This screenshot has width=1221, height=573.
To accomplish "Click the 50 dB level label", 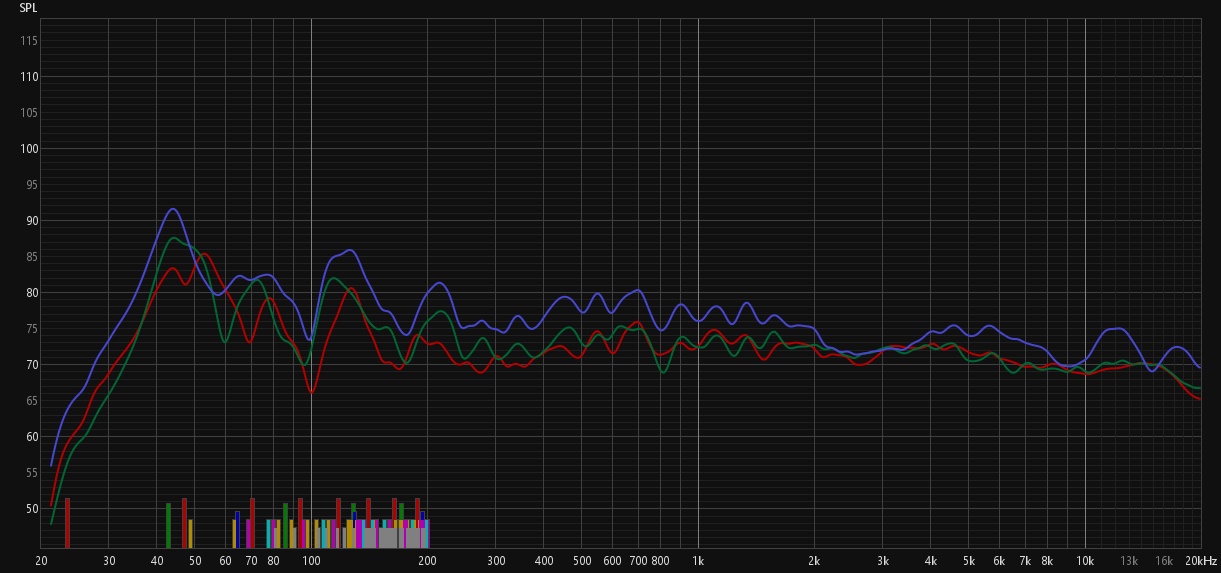I will (x=31, y=509).
